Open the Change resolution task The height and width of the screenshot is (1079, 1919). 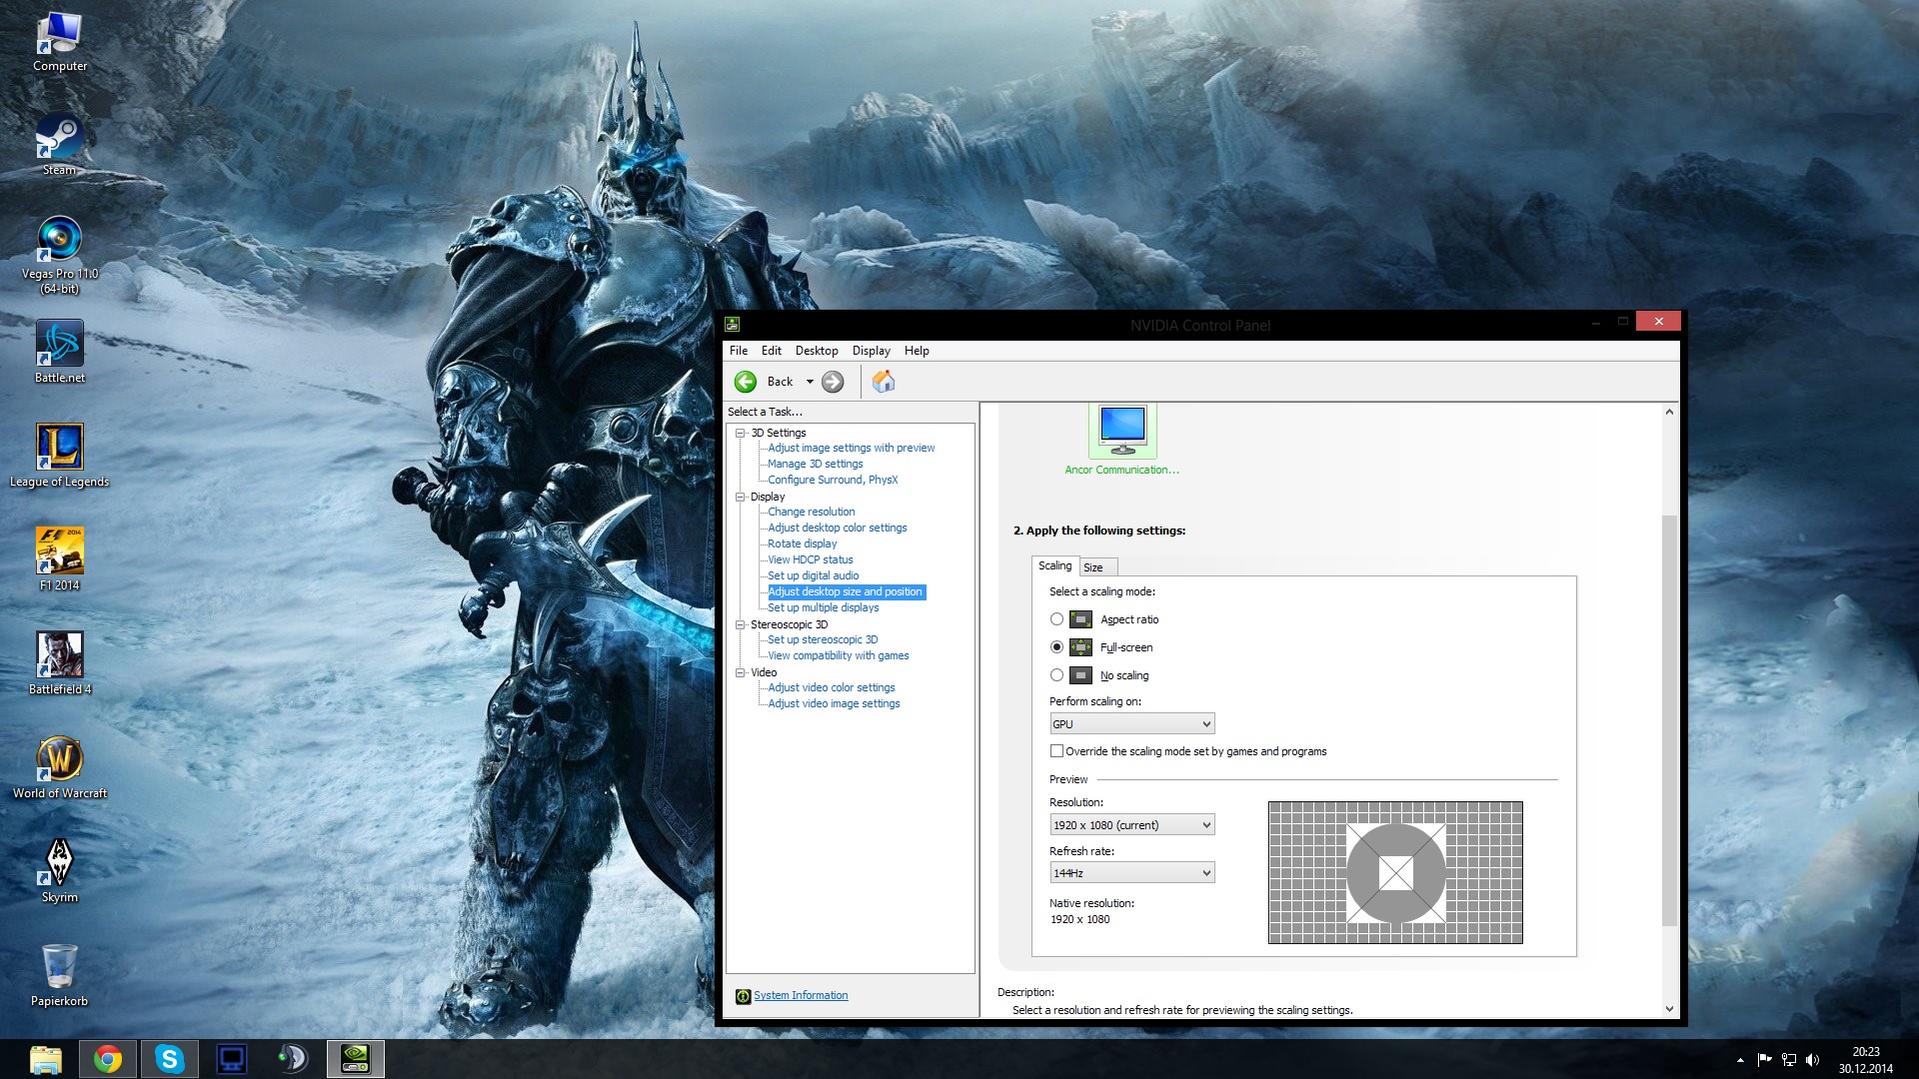tap(811, 512)
